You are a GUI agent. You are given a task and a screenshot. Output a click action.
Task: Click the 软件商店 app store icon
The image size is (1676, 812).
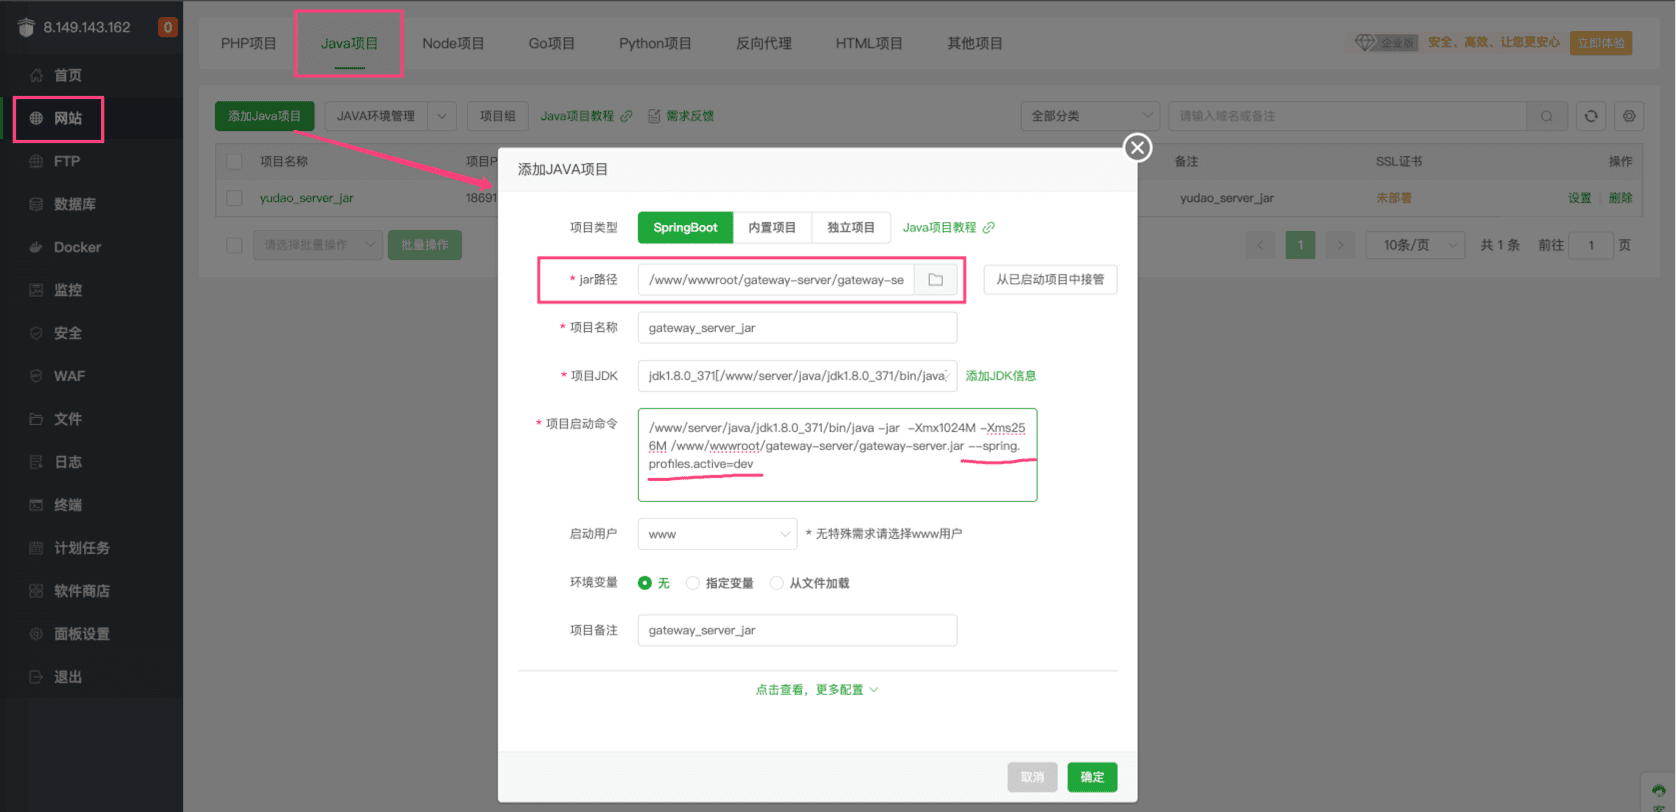(x=36, y=591)
